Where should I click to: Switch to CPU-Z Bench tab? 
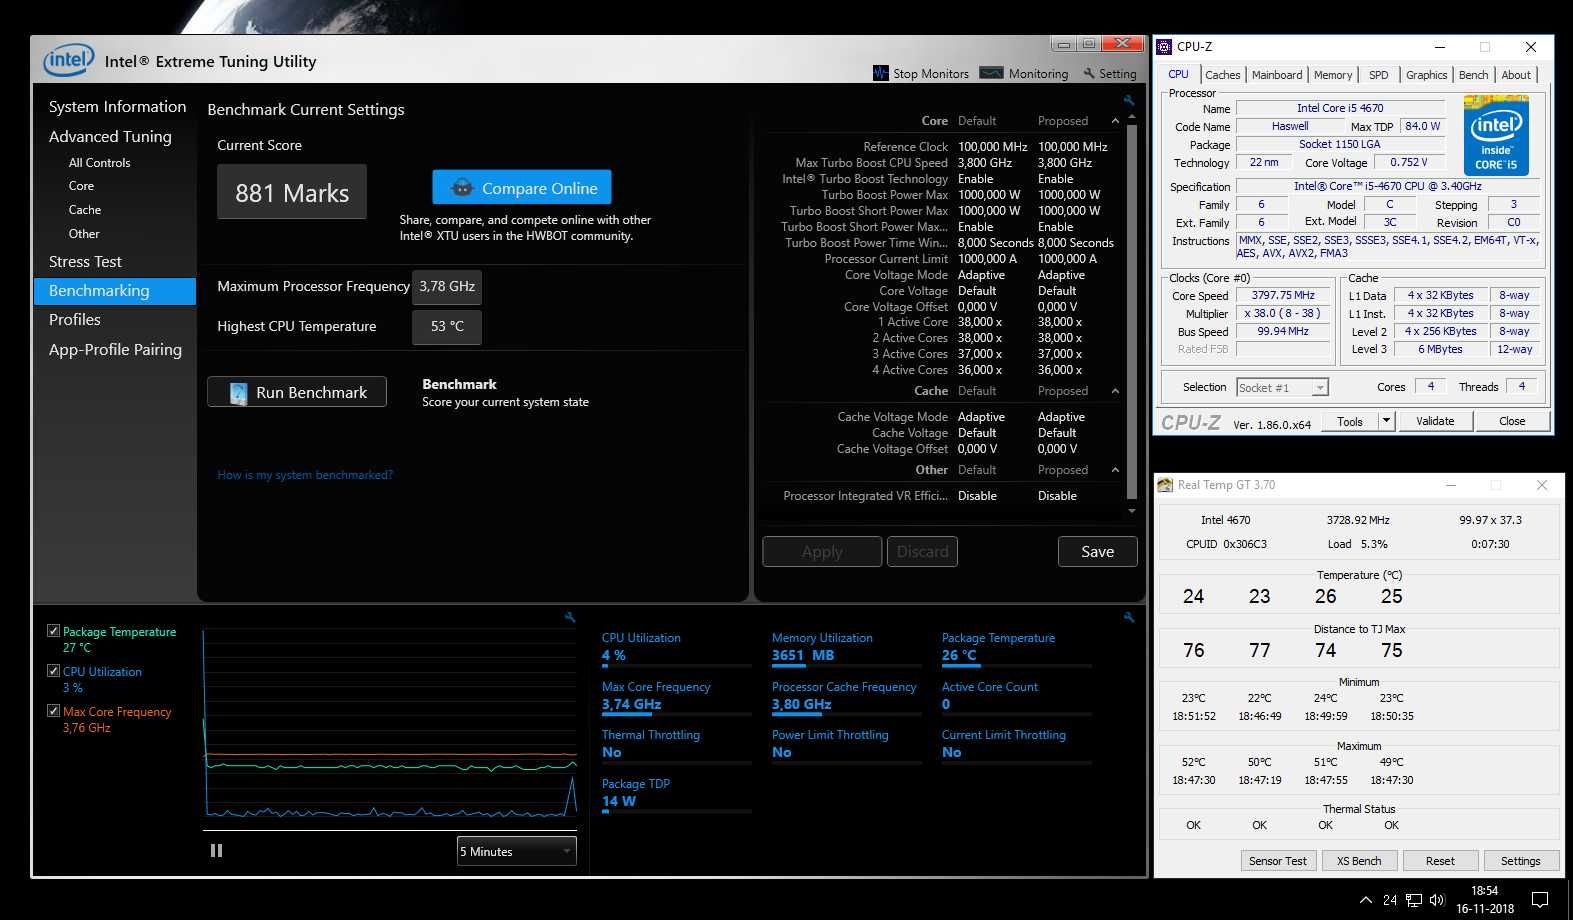pyautogui.click(x=1473, y=75)
